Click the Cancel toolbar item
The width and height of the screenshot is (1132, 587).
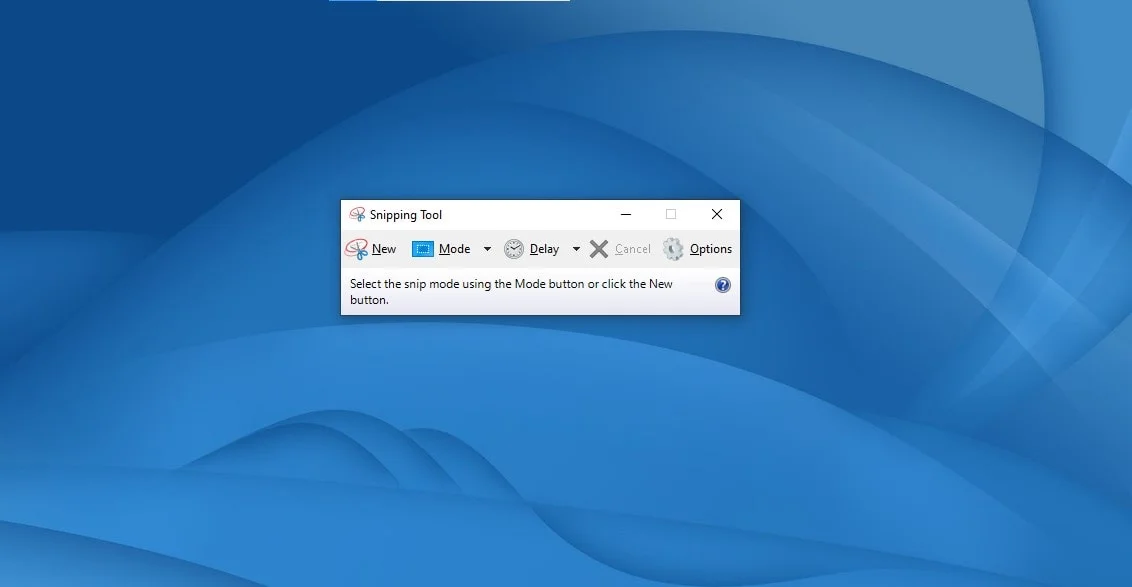(x=634, y=248)
